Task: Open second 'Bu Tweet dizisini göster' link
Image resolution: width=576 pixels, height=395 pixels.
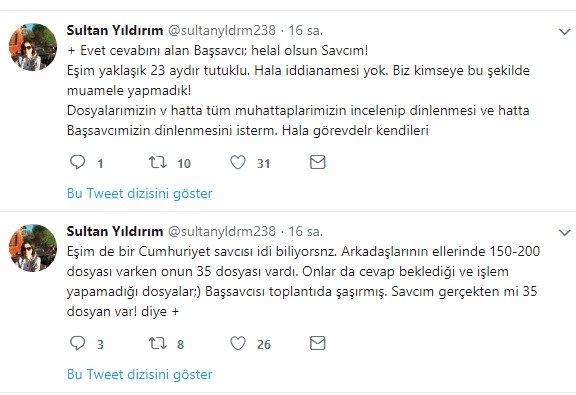Action: pyautogui.click(x=140, y=374)
